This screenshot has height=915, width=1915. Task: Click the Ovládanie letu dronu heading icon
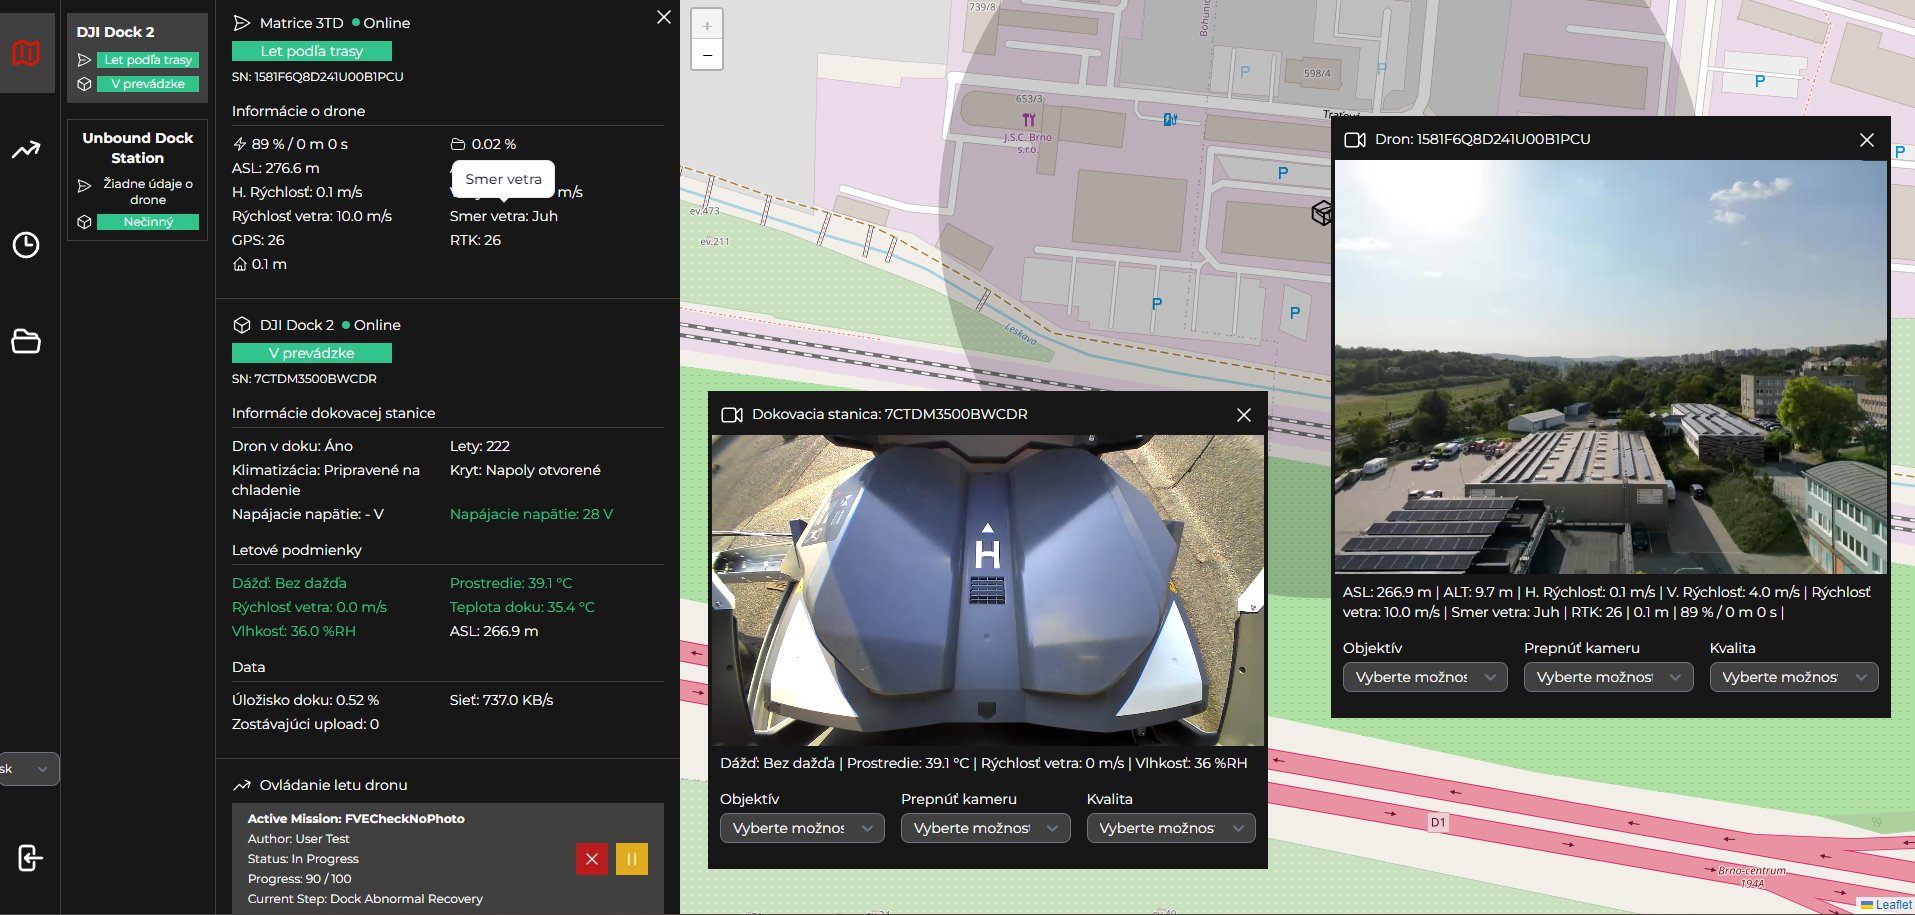pyautogui.click(x=242, y=785)
